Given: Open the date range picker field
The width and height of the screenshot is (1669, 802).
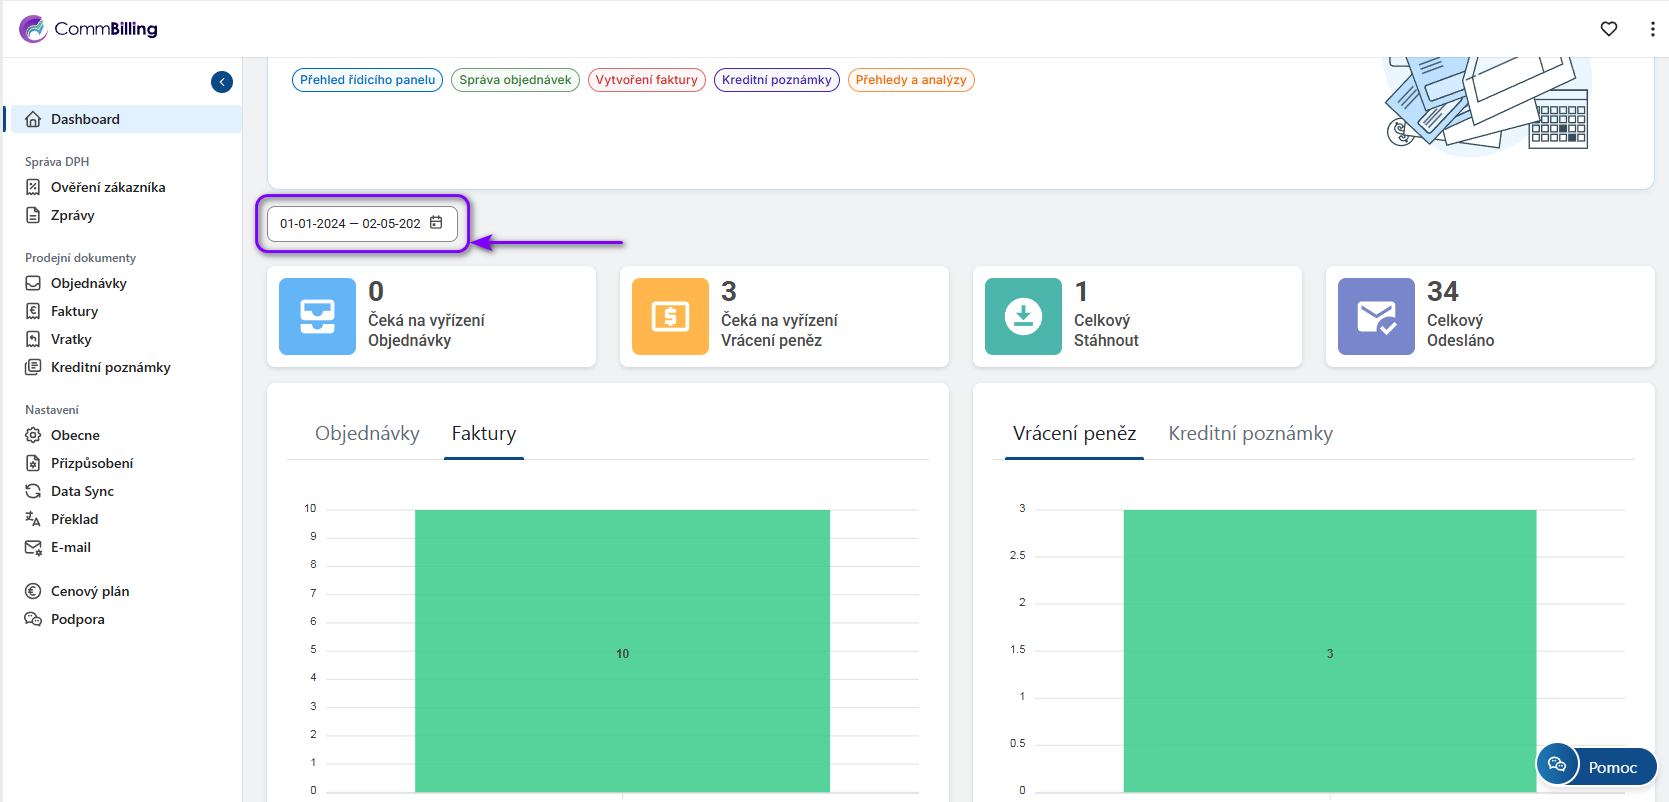Looking at the screenshot, I should click(350, 224).
